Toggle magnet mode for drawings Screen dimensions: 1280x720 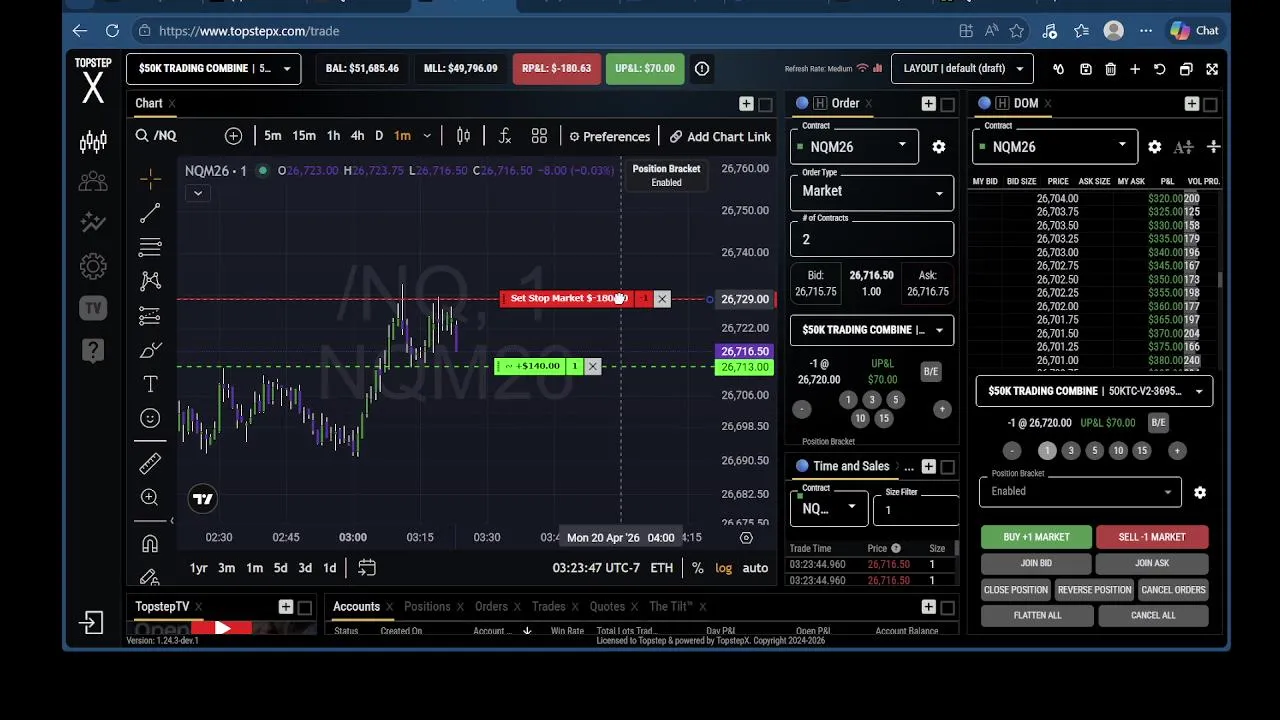150,543
